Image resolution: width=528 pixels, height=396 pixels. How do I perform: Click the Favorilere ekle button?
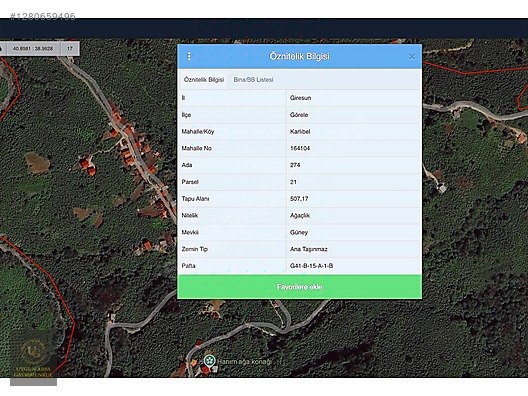coord(299,287)
